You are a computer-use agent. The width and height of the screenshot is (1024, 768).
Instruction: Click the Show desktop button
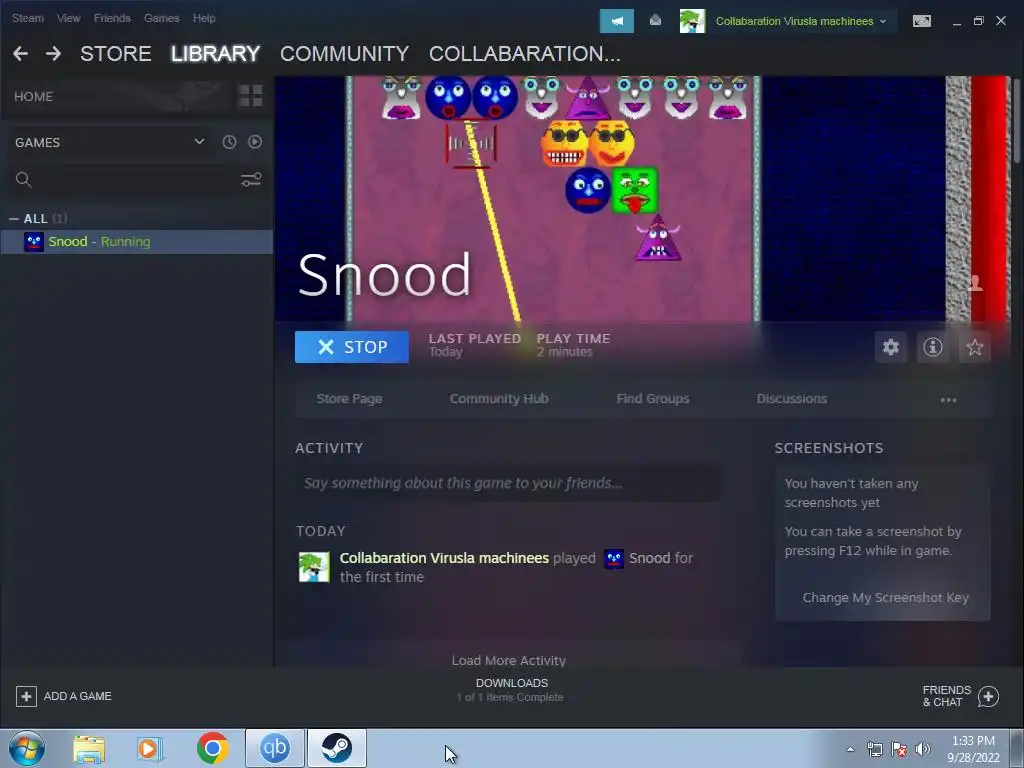click(1017, 748)
